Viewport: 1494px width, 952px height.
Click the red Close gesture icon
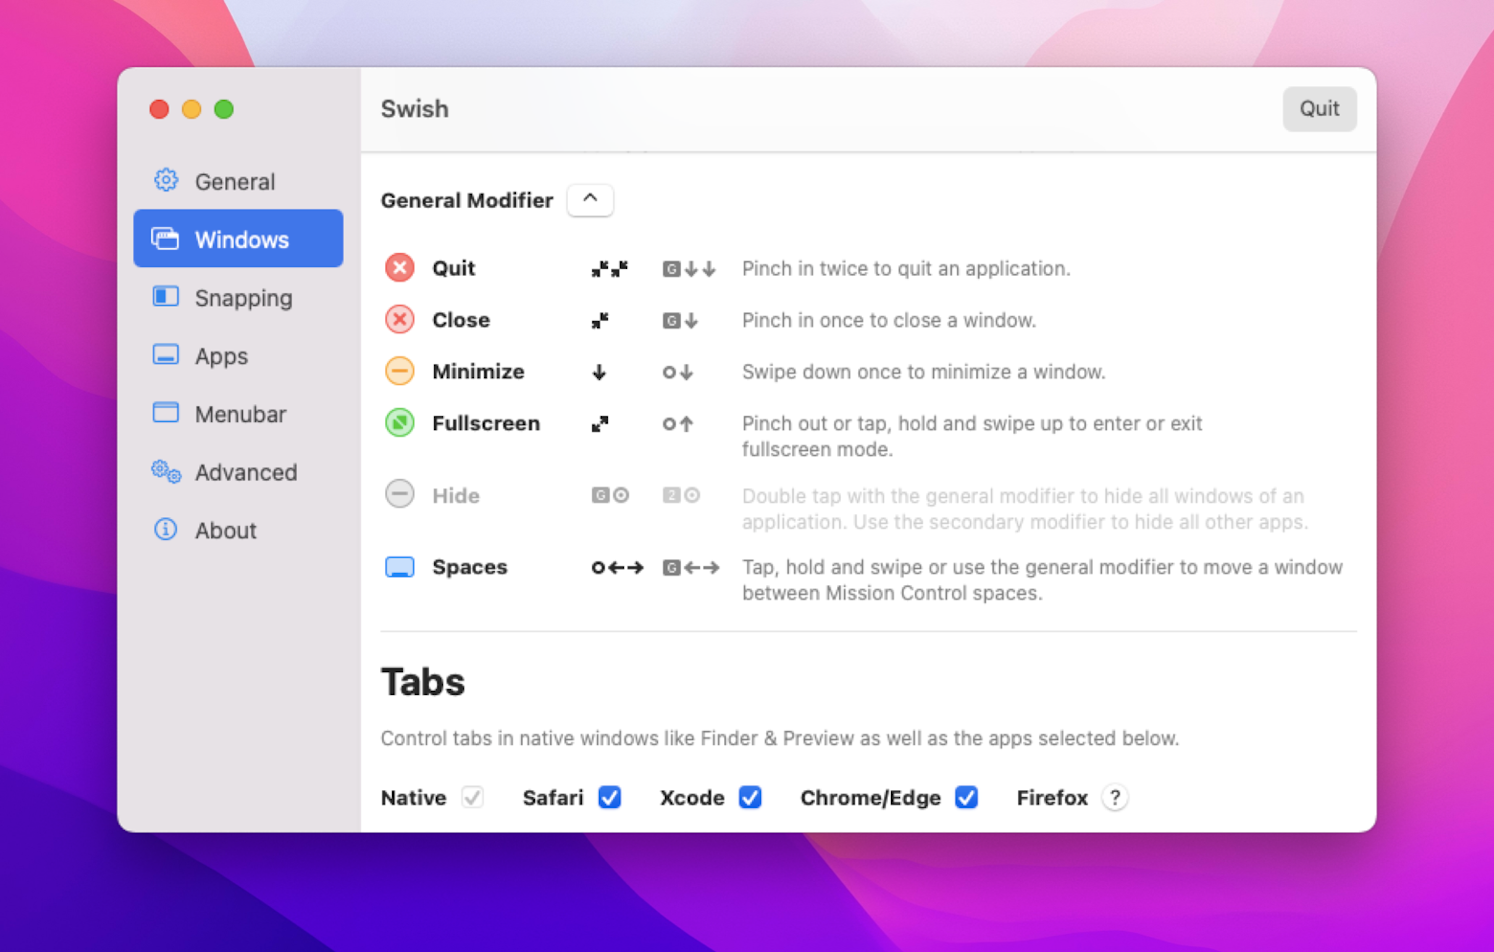pos(399,319)
